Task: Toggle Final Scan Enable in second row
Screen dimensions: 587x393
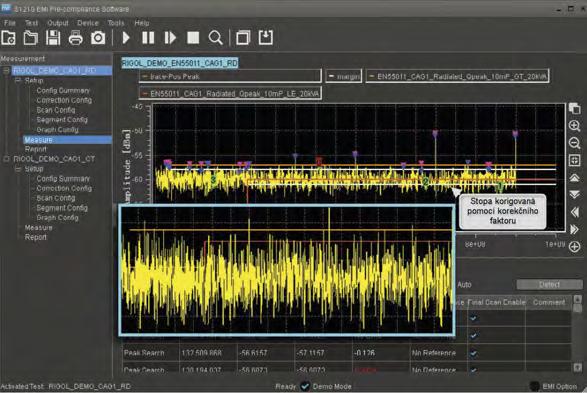Action: pyautogui.click(x=474, y=335)
